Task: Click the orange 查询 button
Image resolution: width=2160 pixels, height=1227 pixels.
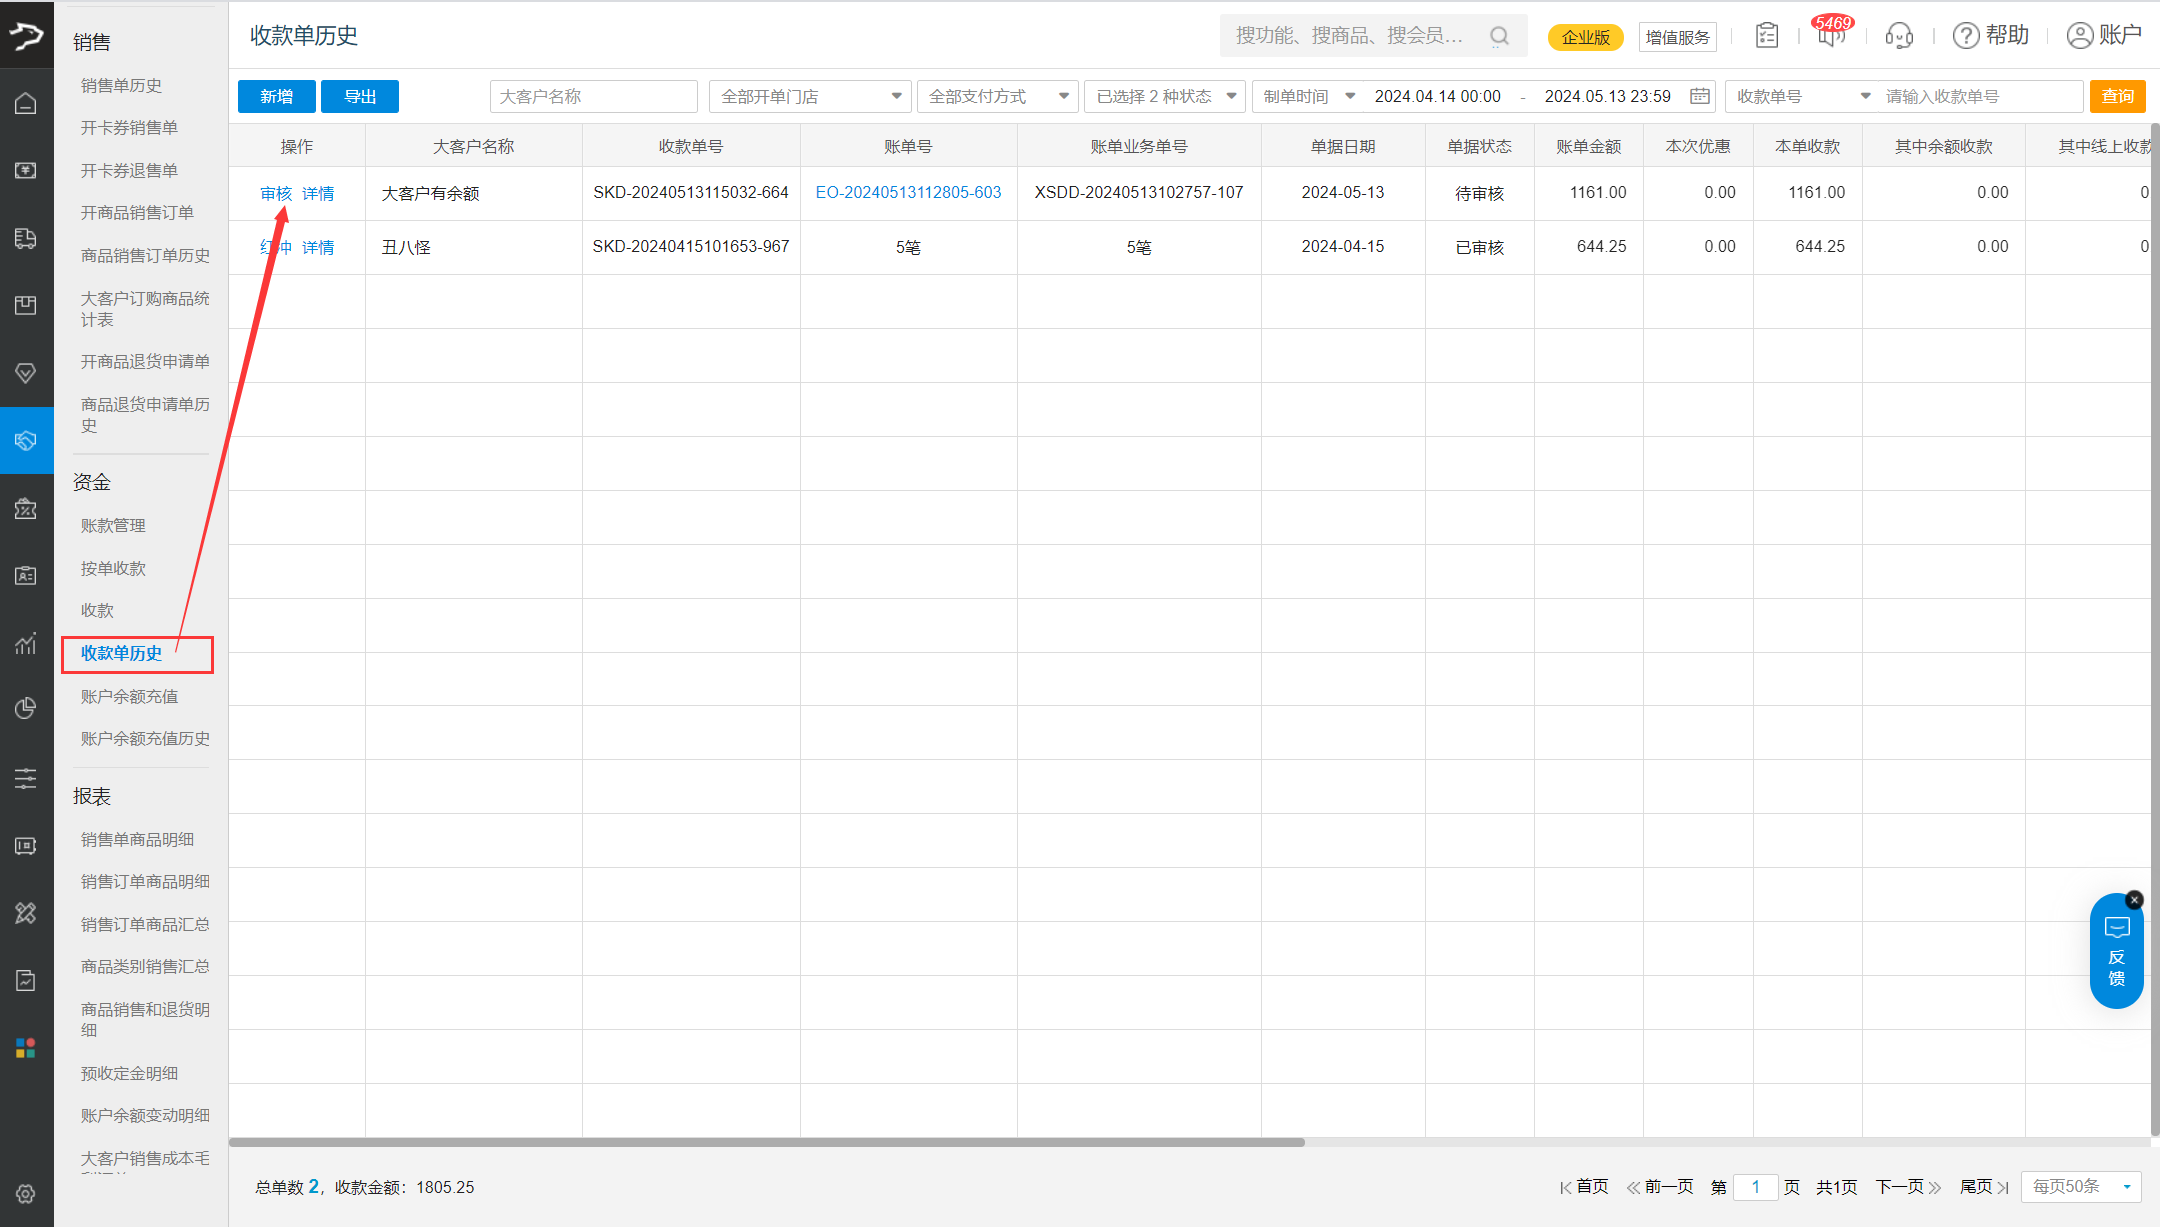Action: click(2117, 96)
